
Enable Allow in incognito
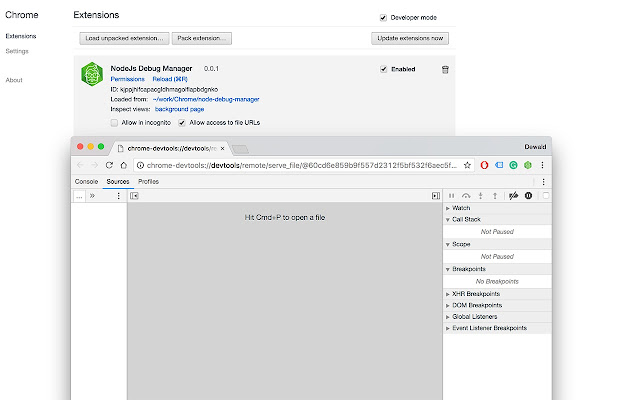(114, 122)
